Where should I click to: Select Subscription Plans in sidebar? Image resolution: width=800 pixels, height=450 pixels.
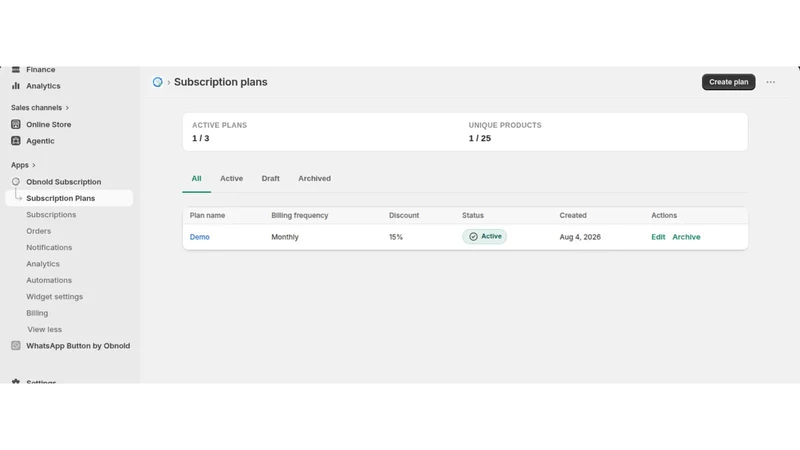[69, 198]
